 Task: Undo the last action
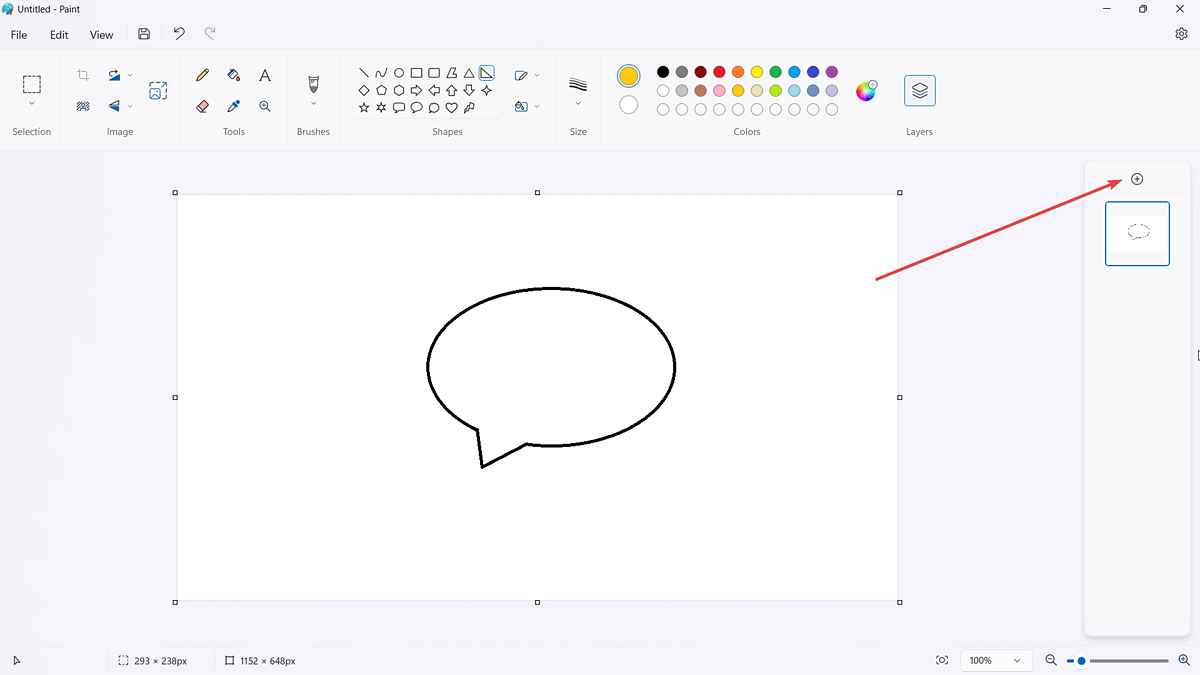tap(178, 33)
